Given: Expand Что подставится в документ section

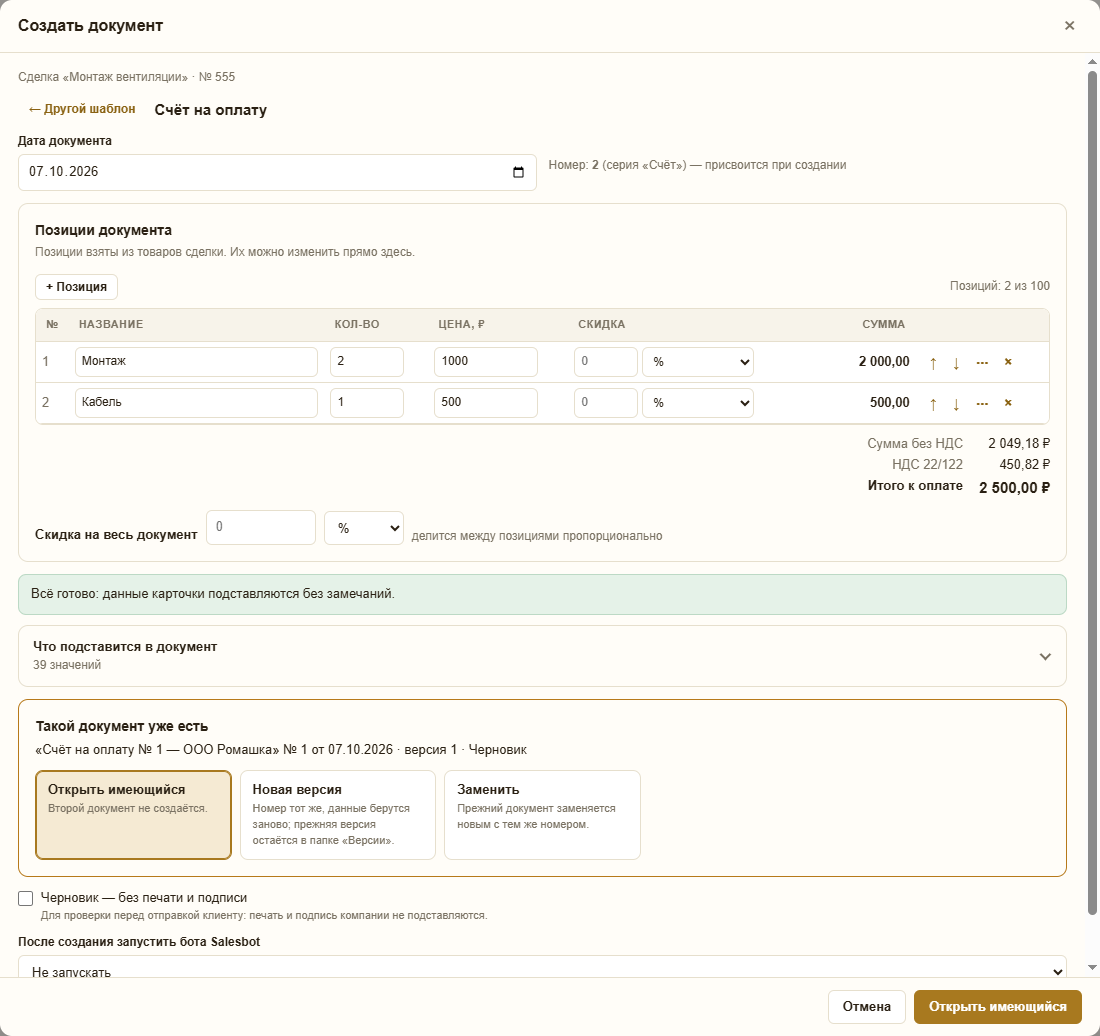Looking at the screenshot, I should 542,656.
